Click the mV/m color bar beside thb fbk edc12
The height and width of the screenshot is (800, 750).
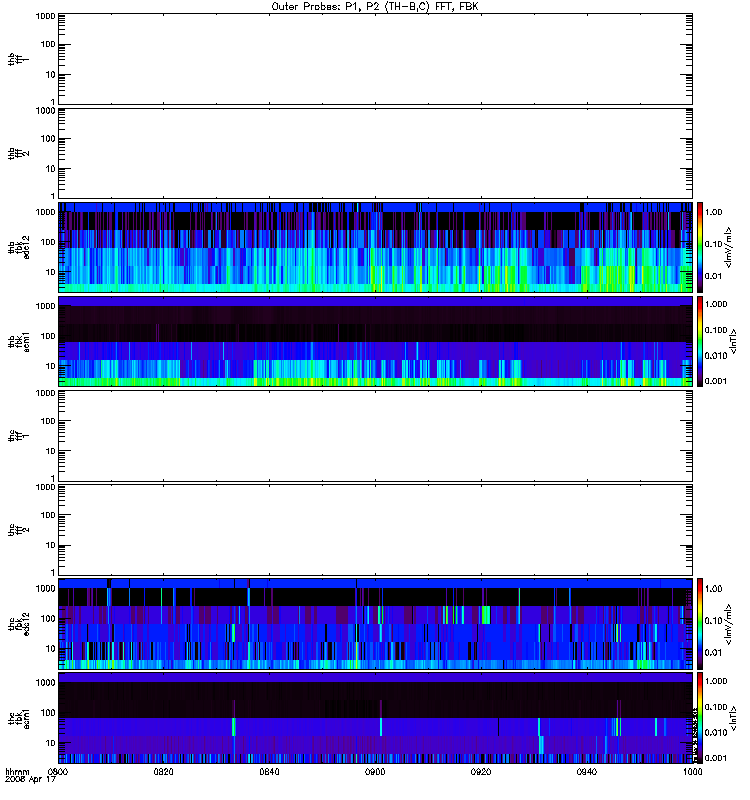point(700,247)
